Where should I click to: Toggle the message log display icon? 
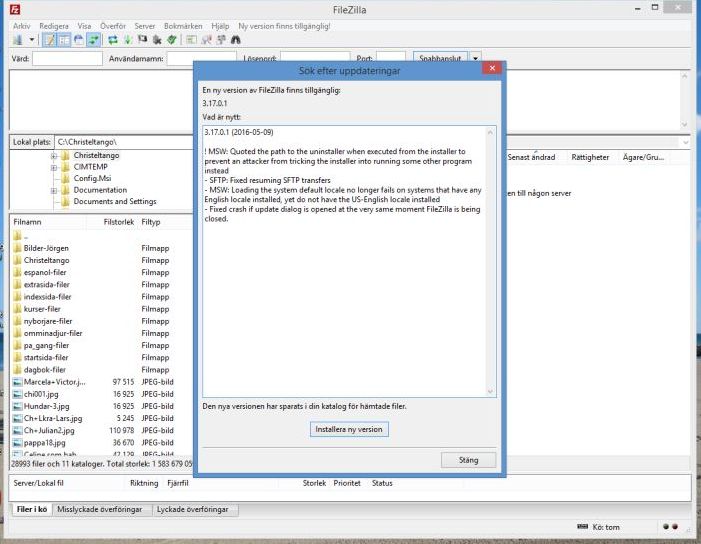click(x=49, y=40)
